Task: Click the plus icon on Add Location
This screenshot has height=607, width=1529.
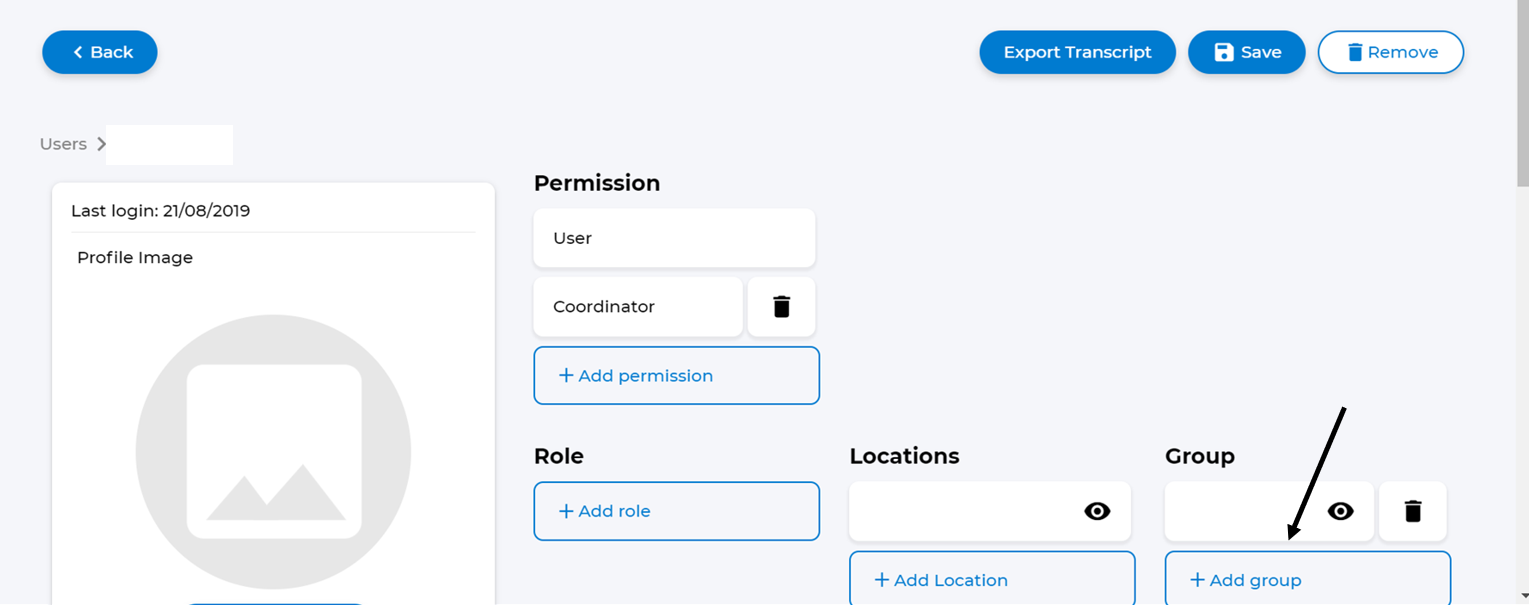Action: 881,580
